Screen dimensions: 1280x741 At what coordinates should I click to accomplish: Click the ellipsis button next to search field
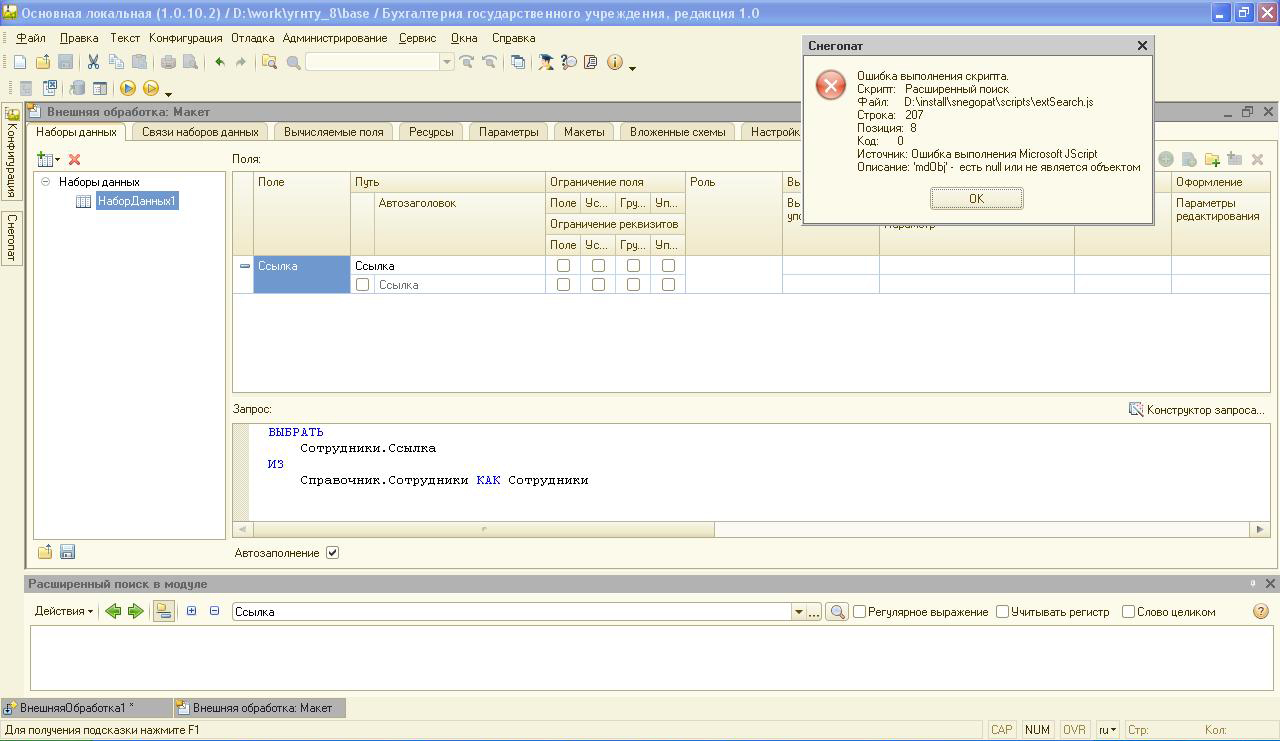tap(814, 611)
